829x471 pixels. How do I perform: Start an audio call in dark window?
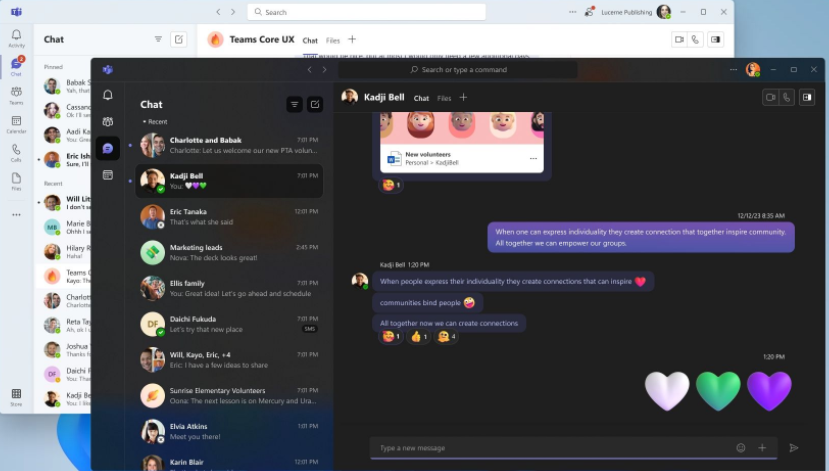(x=787, y=97)
